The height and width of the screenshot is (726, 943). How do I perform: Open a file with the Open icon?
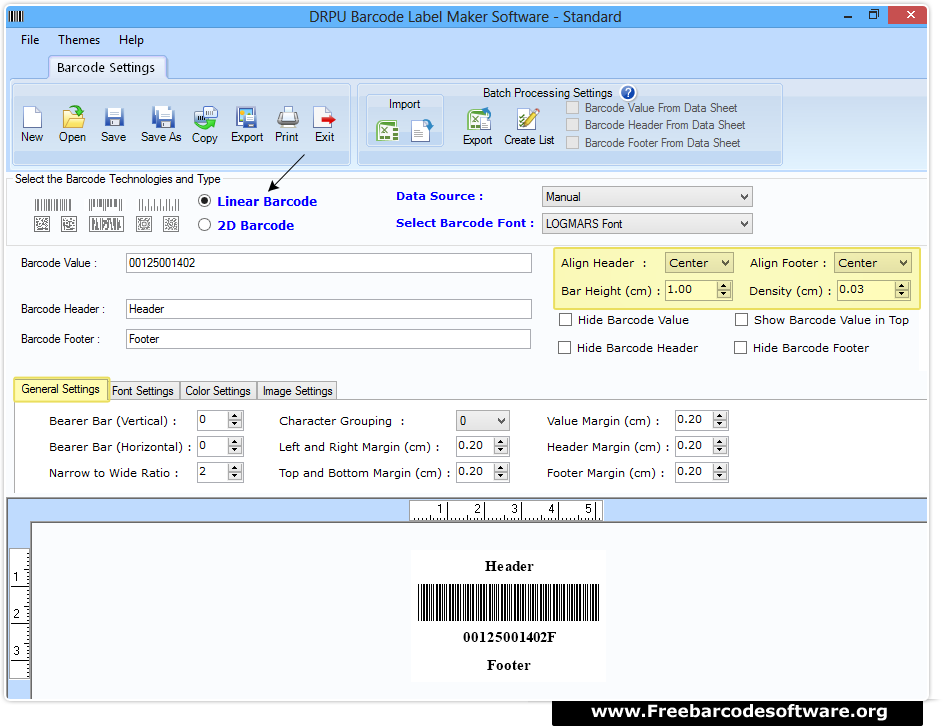[x=73, y=117]
